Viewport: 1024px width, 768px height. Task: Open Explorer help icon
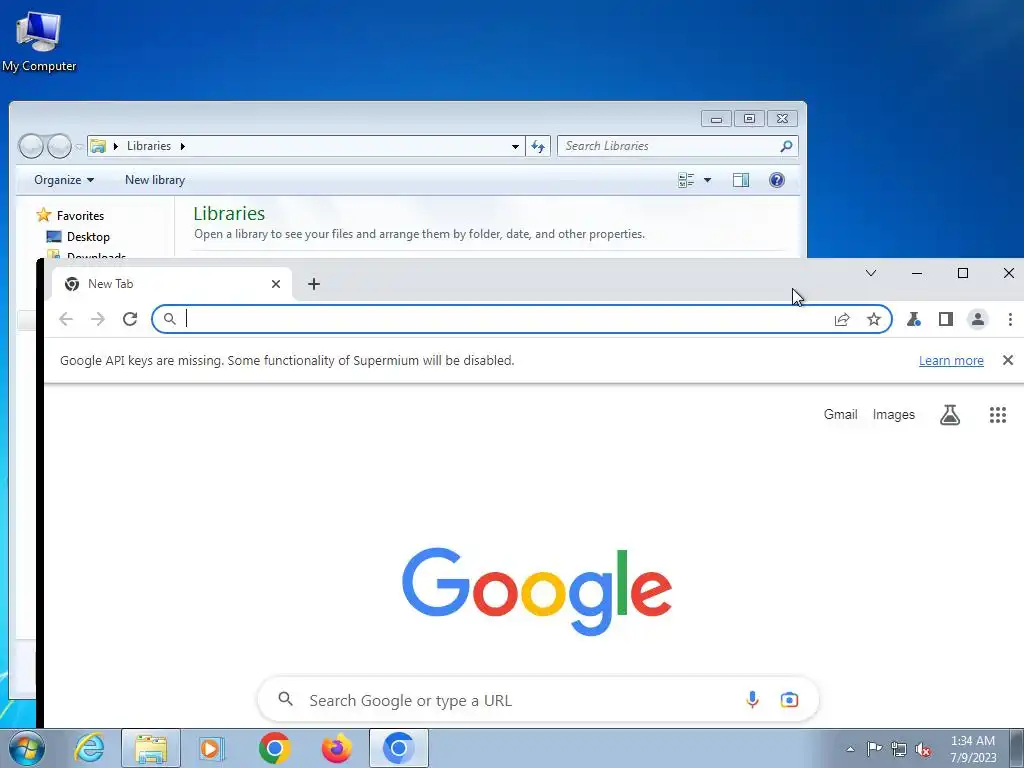tap(776, 180)
